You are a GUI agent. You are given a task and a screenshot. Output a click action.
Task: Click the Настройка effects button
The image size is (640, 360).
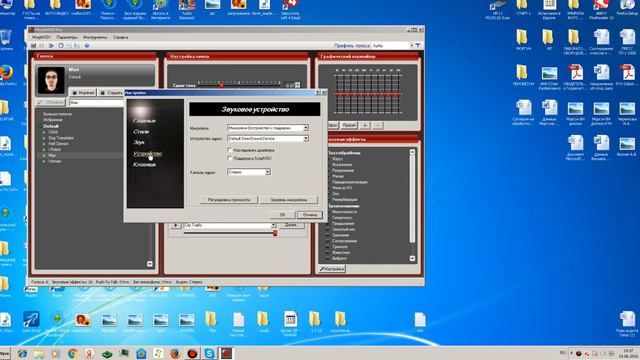tap(332, 269)
